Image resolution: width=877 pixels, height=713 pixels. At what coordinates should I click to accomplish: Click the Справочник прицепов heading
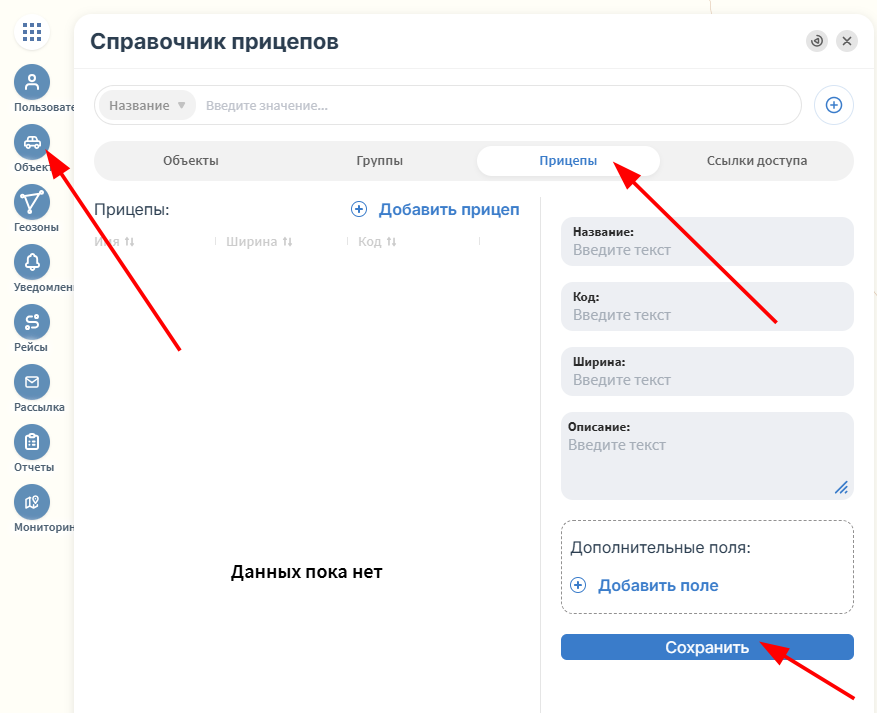point(214,41)
